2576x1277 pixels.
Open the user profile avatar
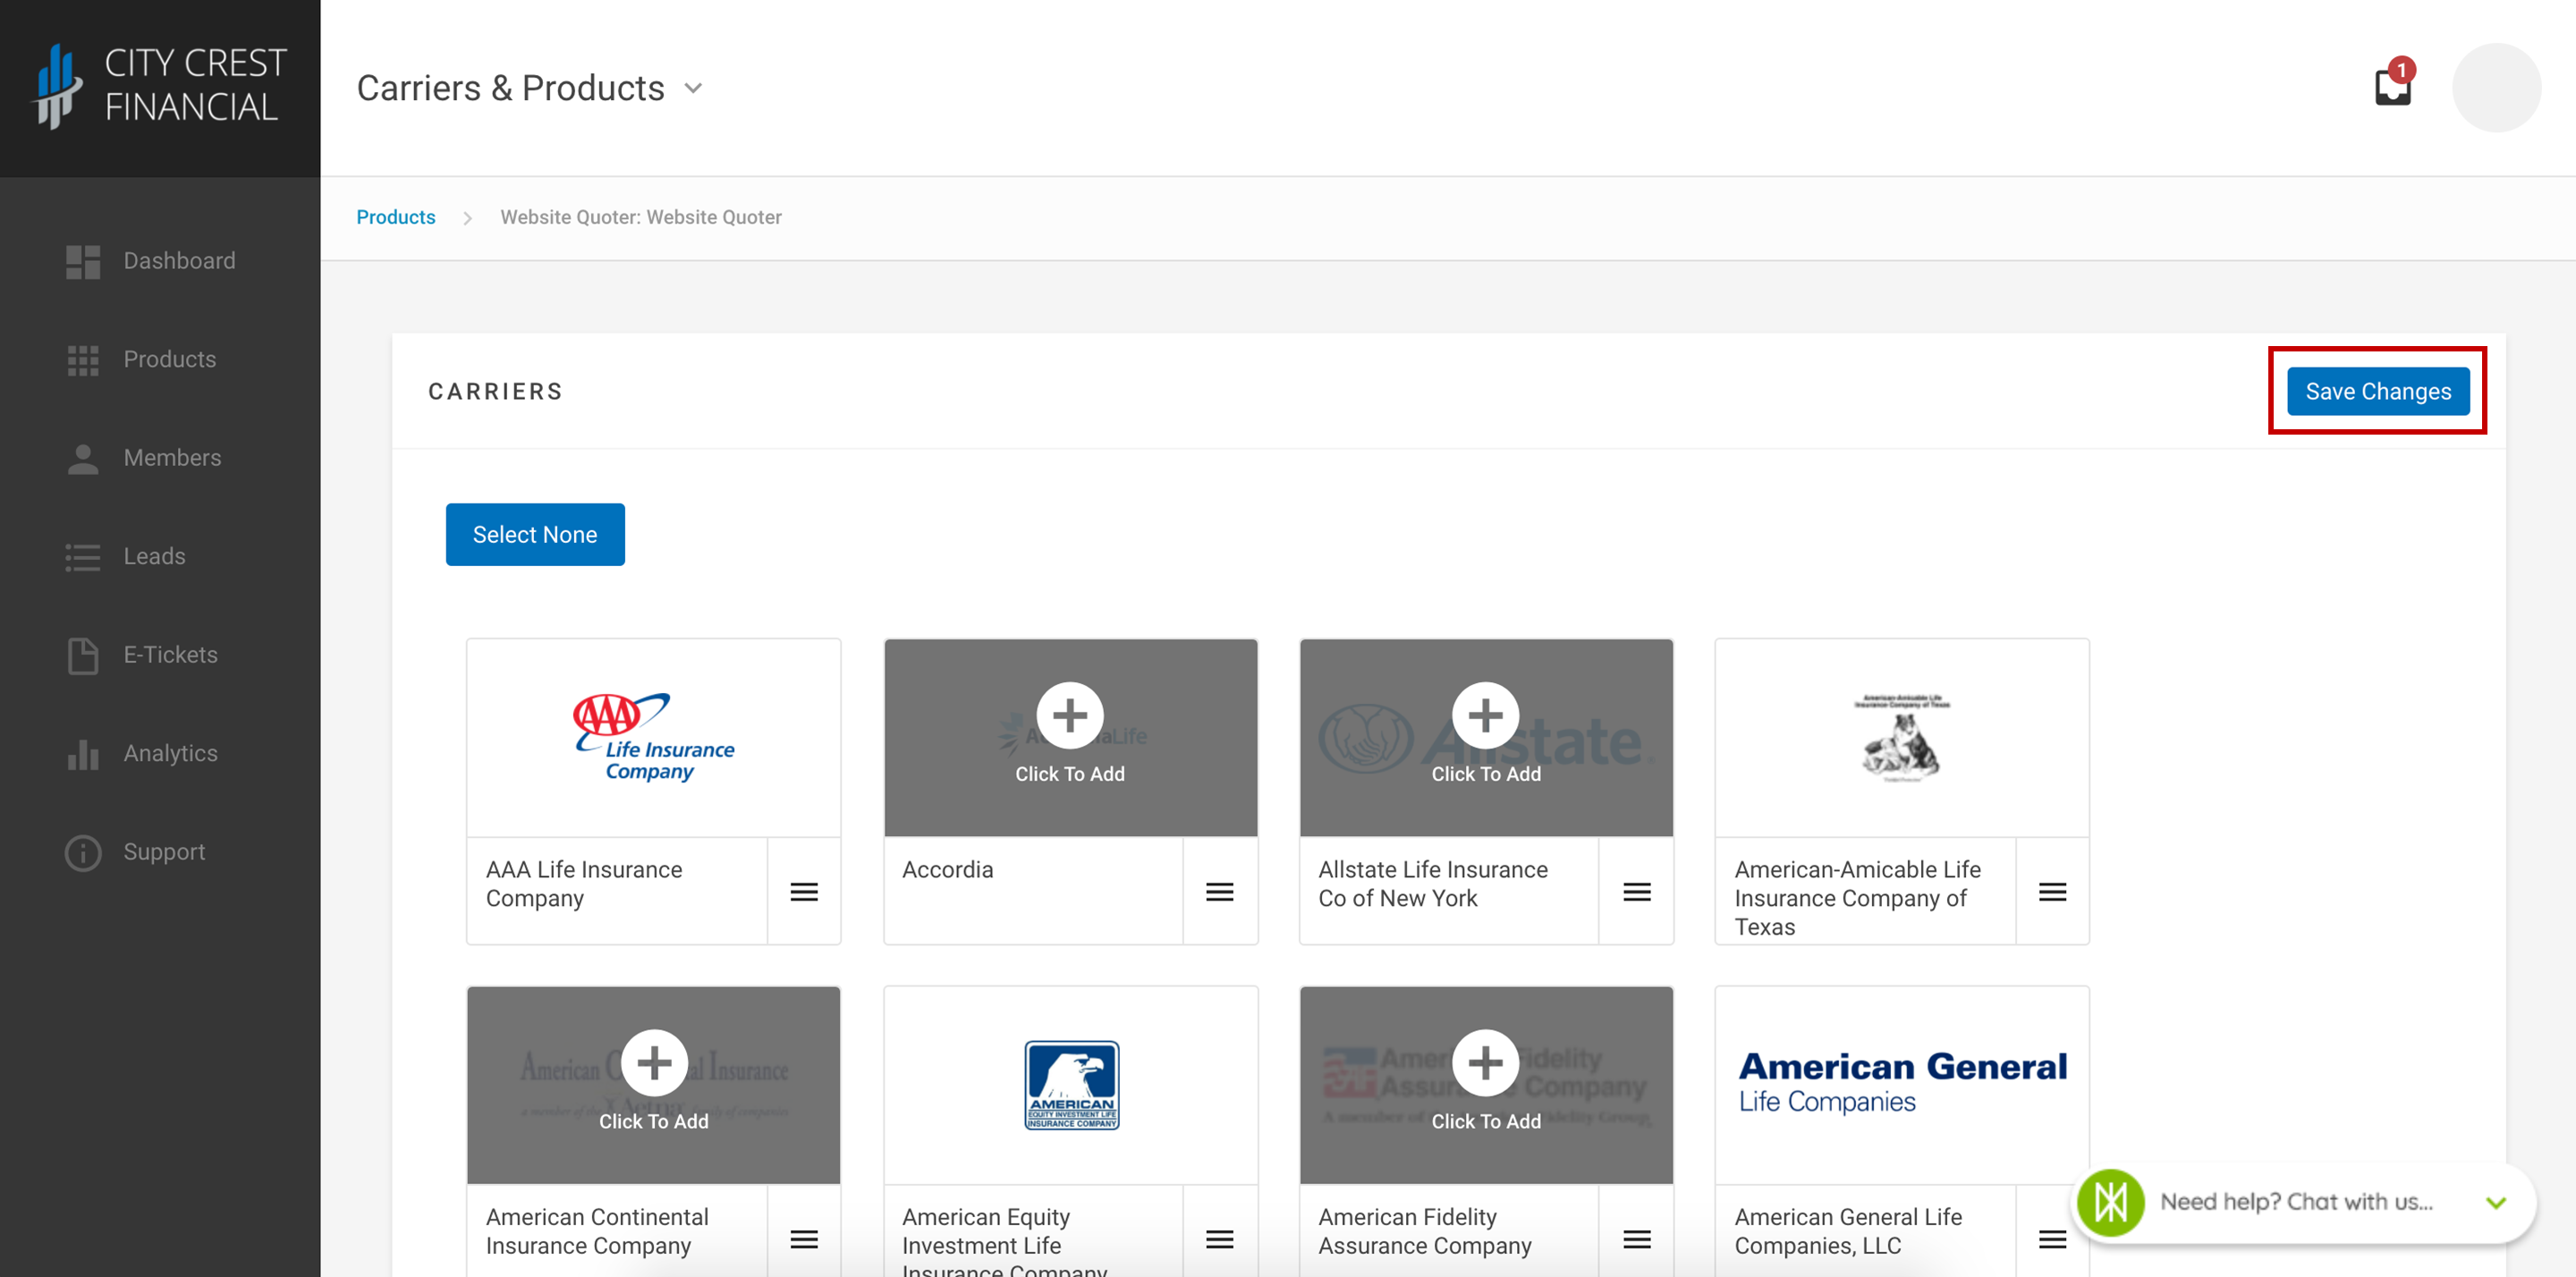pyautogui.click(x=2496, y=87)
